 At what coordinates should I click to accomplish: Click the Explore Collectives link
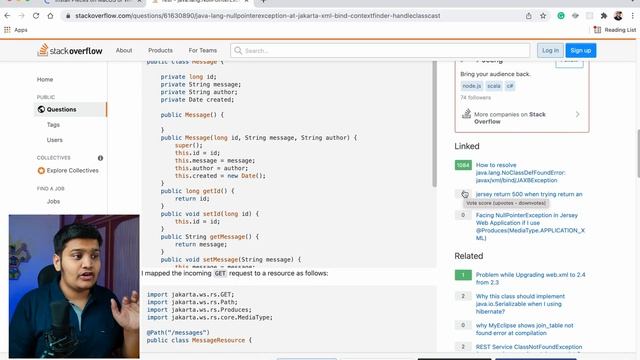point(72,171)
